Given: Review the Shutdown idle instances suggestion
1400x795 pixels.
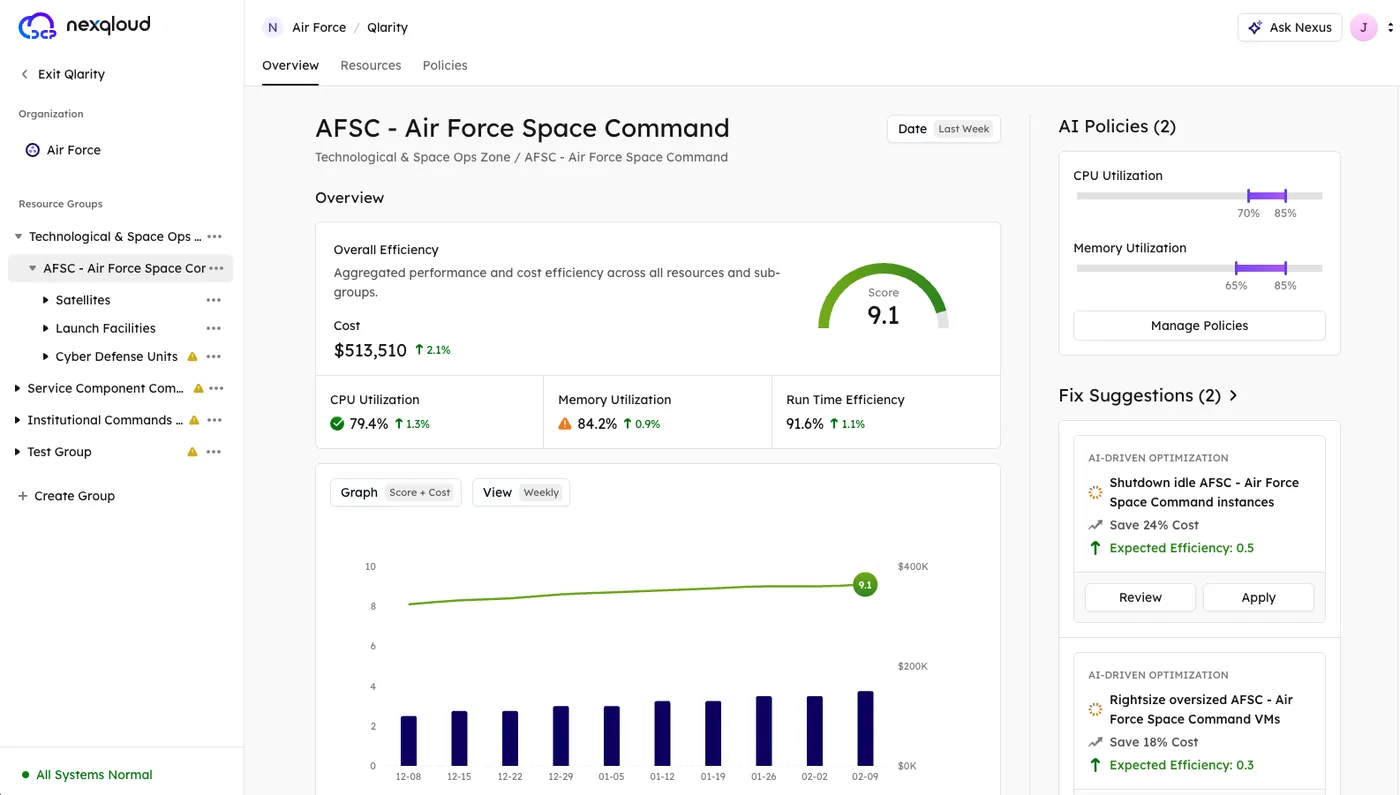Looking at the screenshot, I should tap(1140, 597).
